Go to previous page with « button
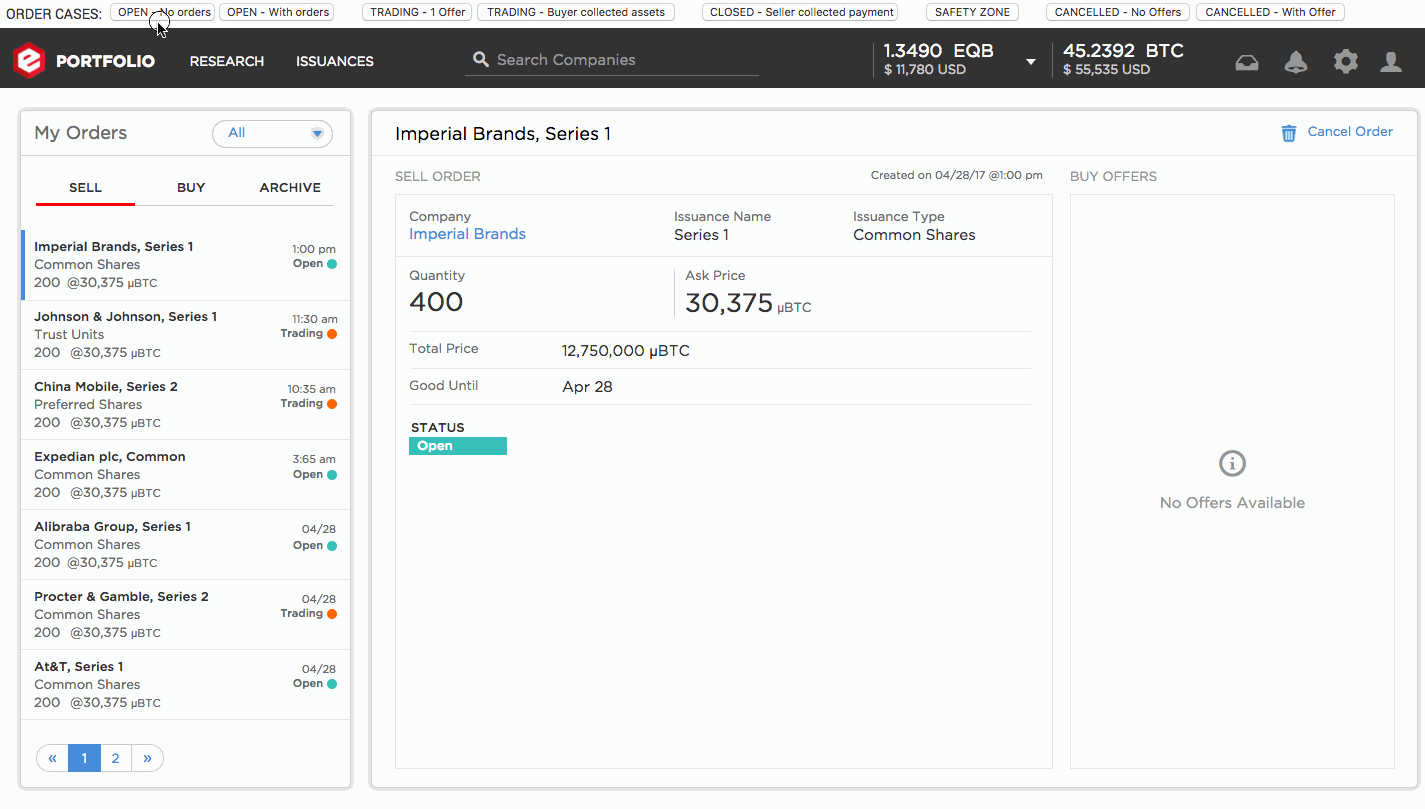The height and width of the screenshot is (809, 1425). 53,758
